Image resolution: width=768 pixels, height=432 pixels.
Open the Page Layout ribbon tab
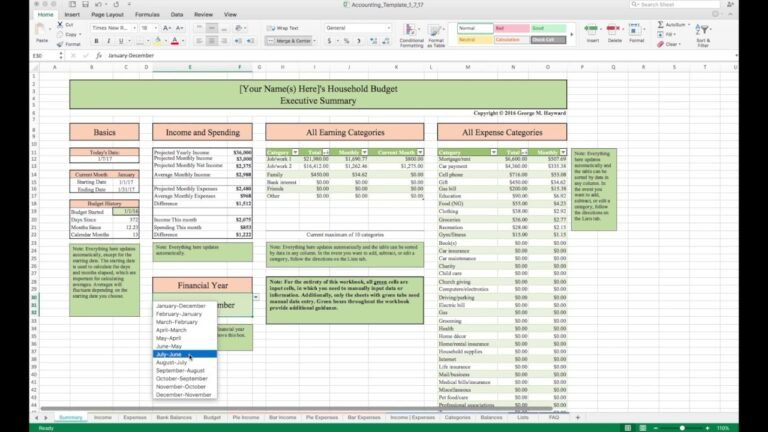click(107, 15)
